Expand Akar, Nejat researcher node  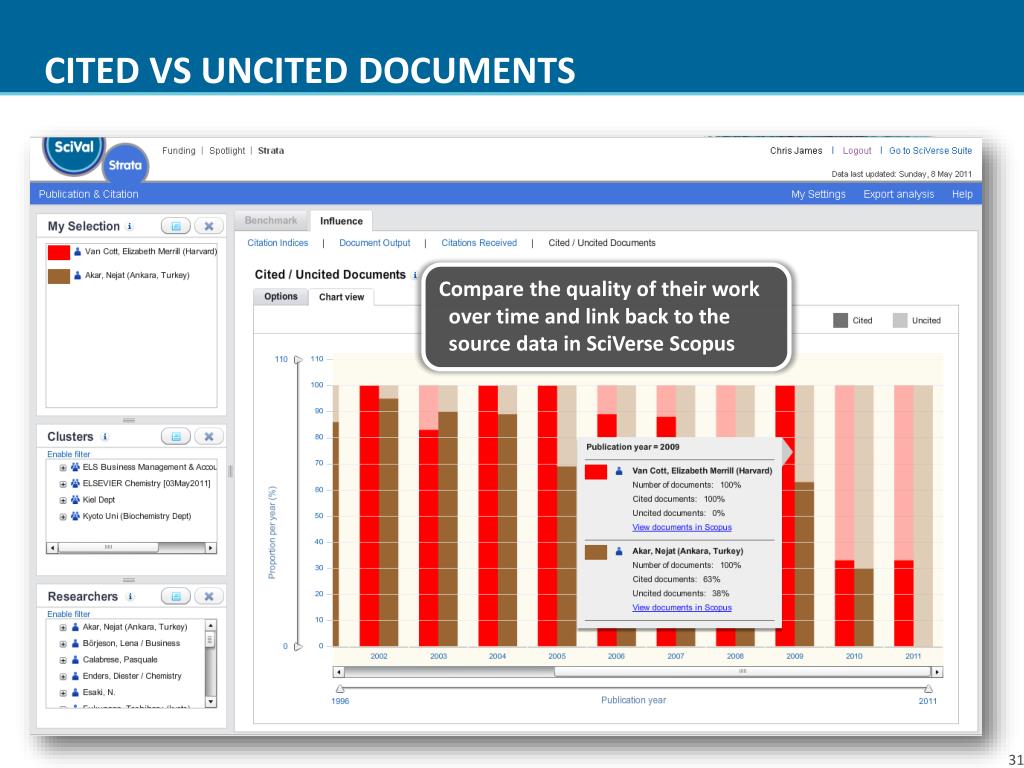pos(63,628)
